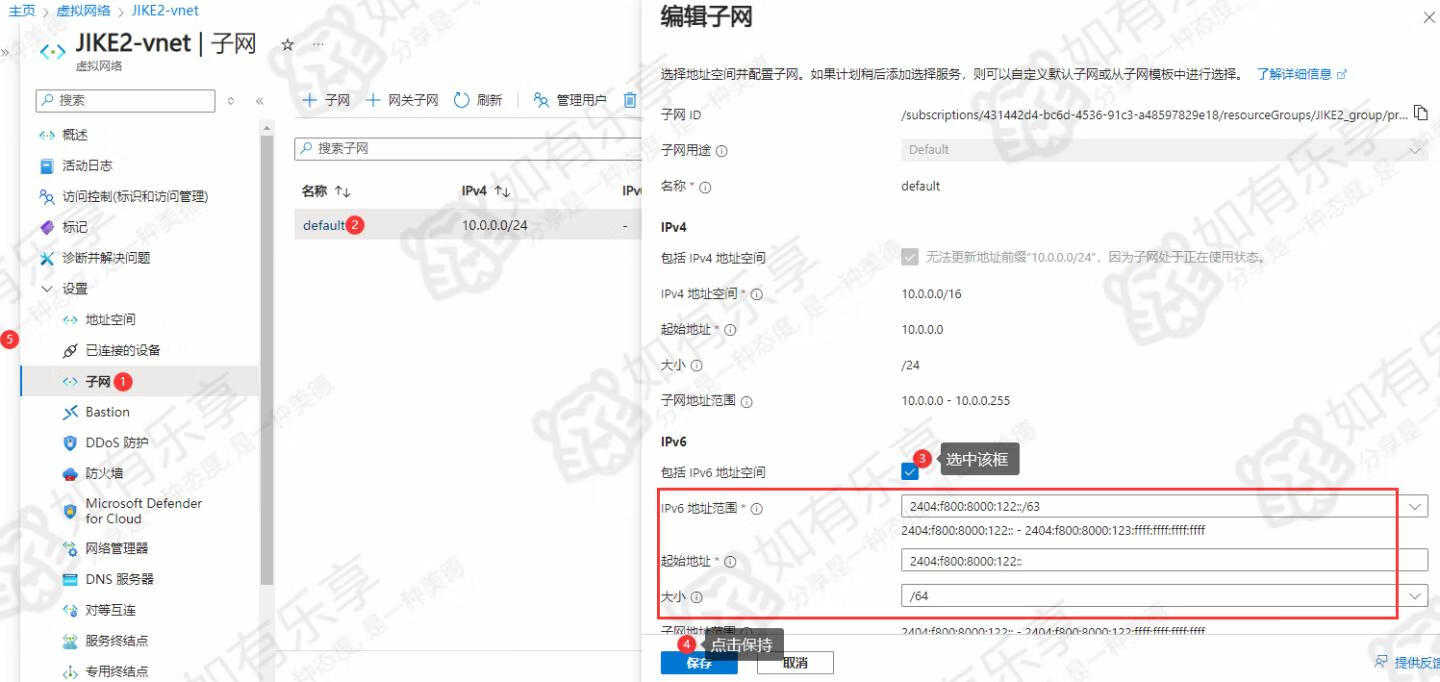Click the info icon beside IPv4 大小

[696, 366]
